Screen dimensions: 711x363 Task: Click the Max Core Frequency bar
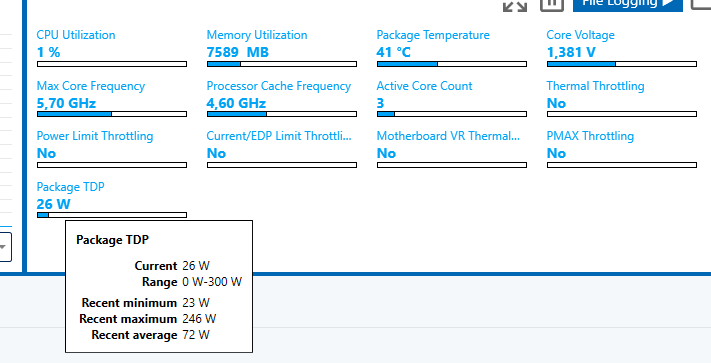(x=112, y=114)
